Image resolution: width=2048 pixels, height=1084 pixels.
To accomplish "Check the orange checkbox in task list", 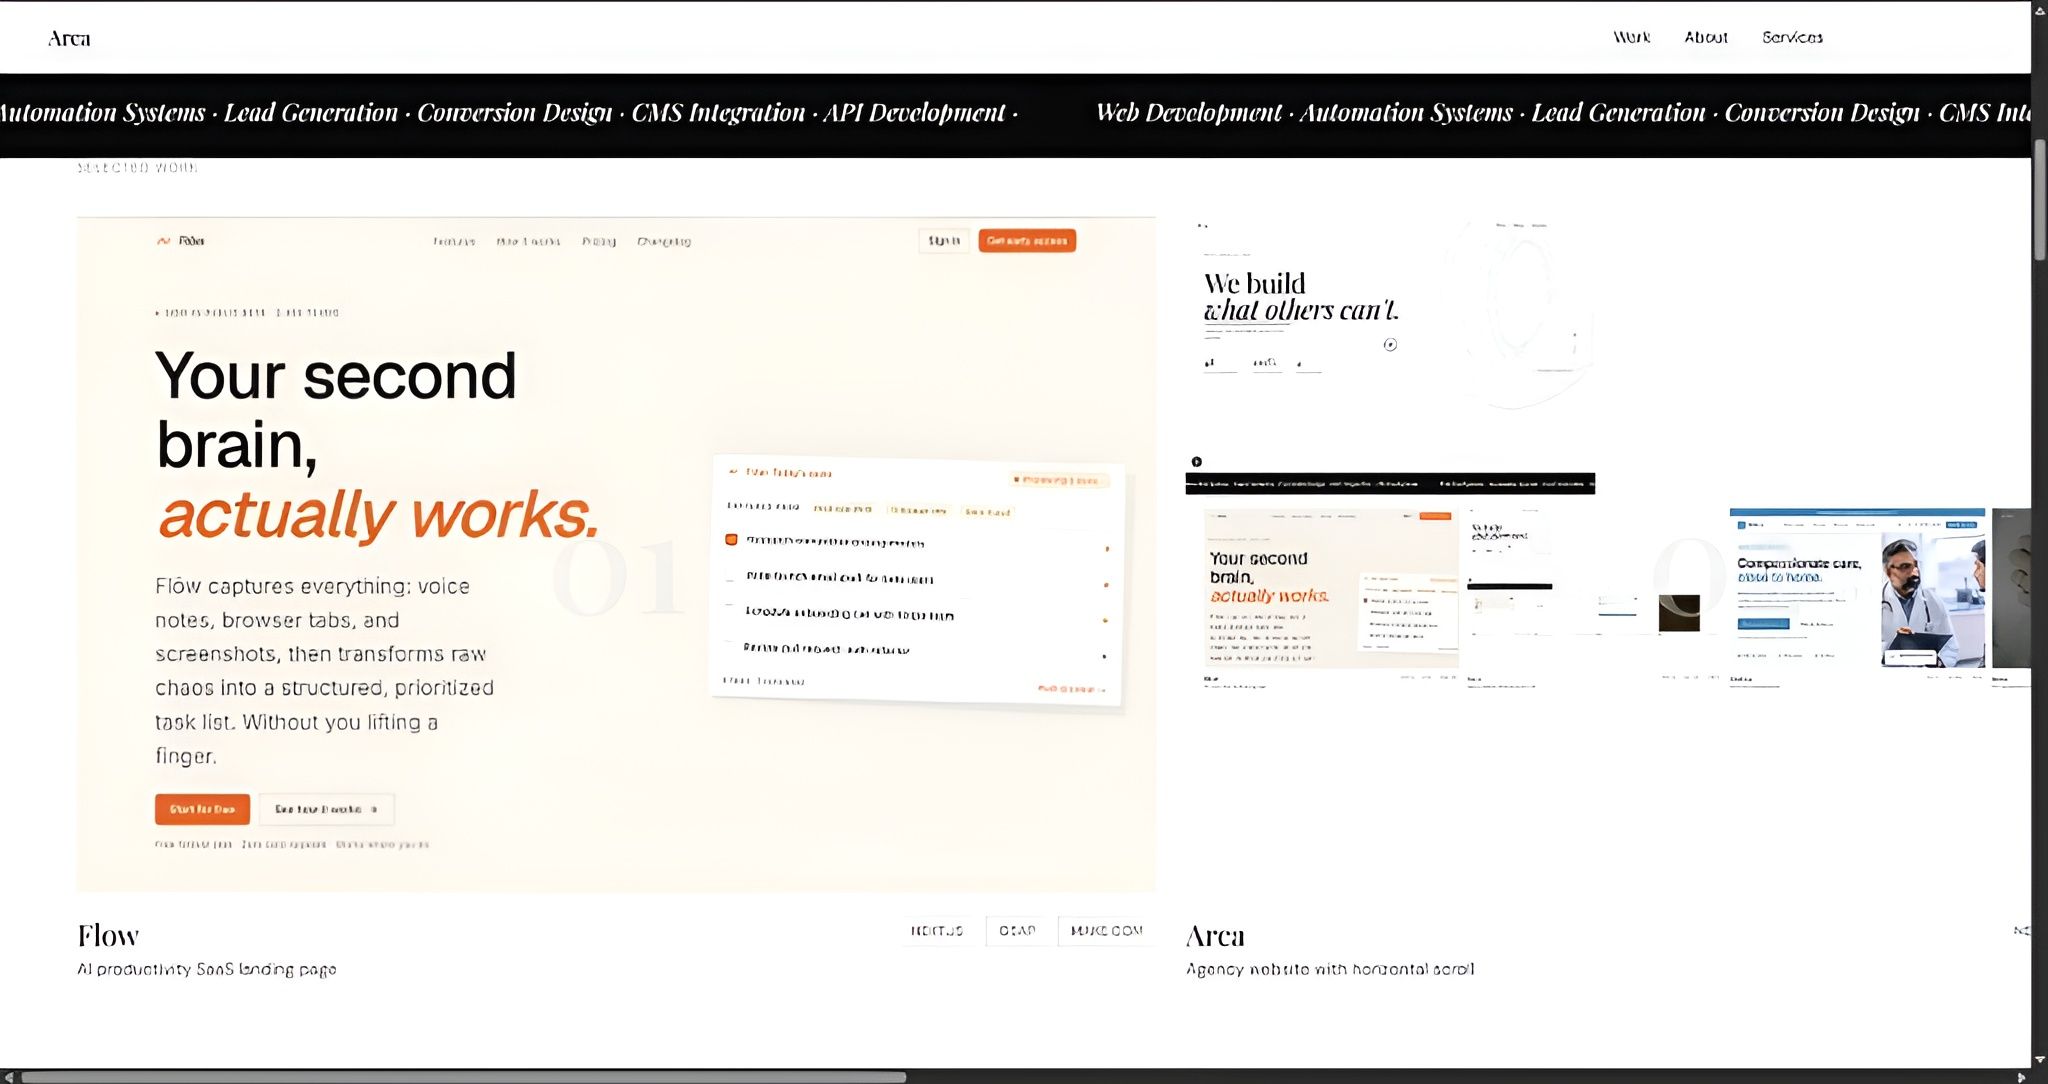I will click(731, 540).
